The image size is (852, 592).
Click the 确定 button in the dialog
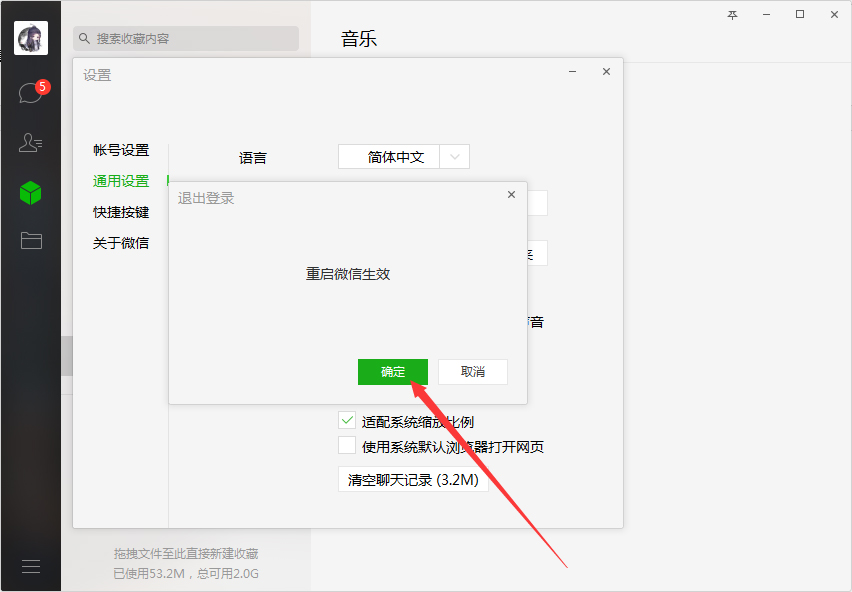pos(392,371)
